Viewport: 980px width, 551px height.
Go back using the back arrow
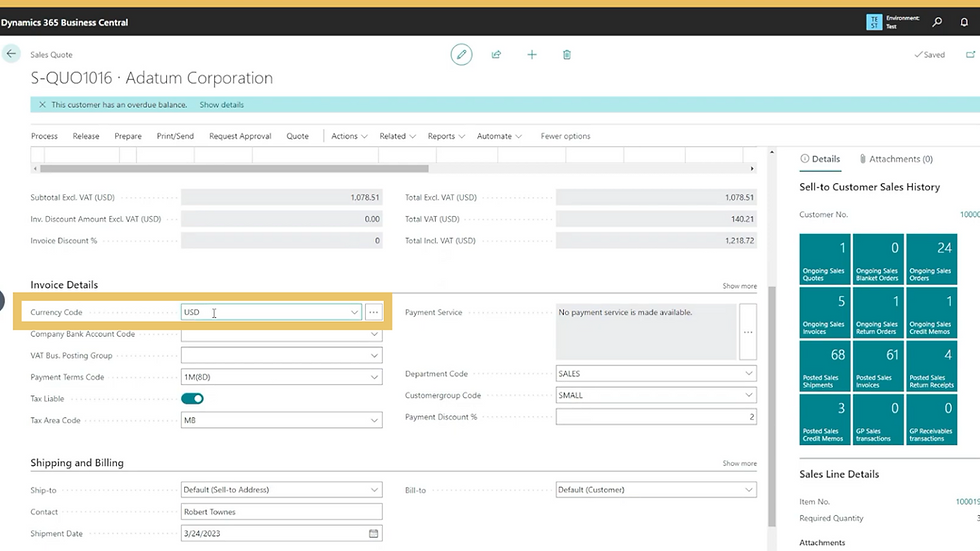(x=11, y=54)
